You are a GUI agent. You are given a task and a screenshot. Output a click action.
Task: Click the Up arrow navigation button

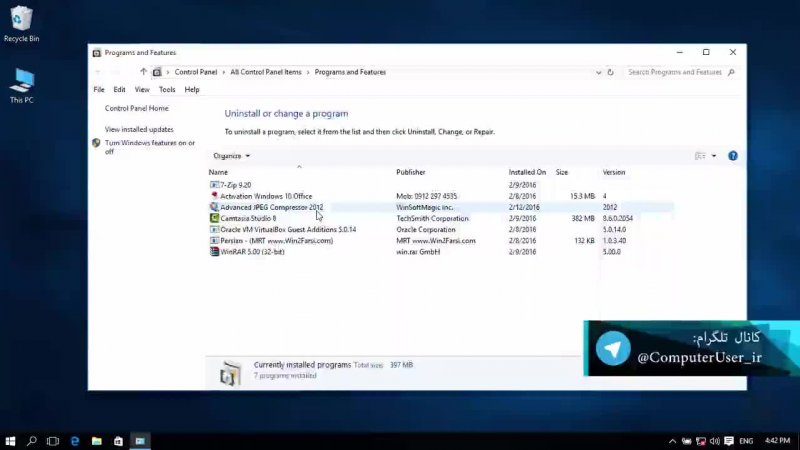[x=143, y=72]
